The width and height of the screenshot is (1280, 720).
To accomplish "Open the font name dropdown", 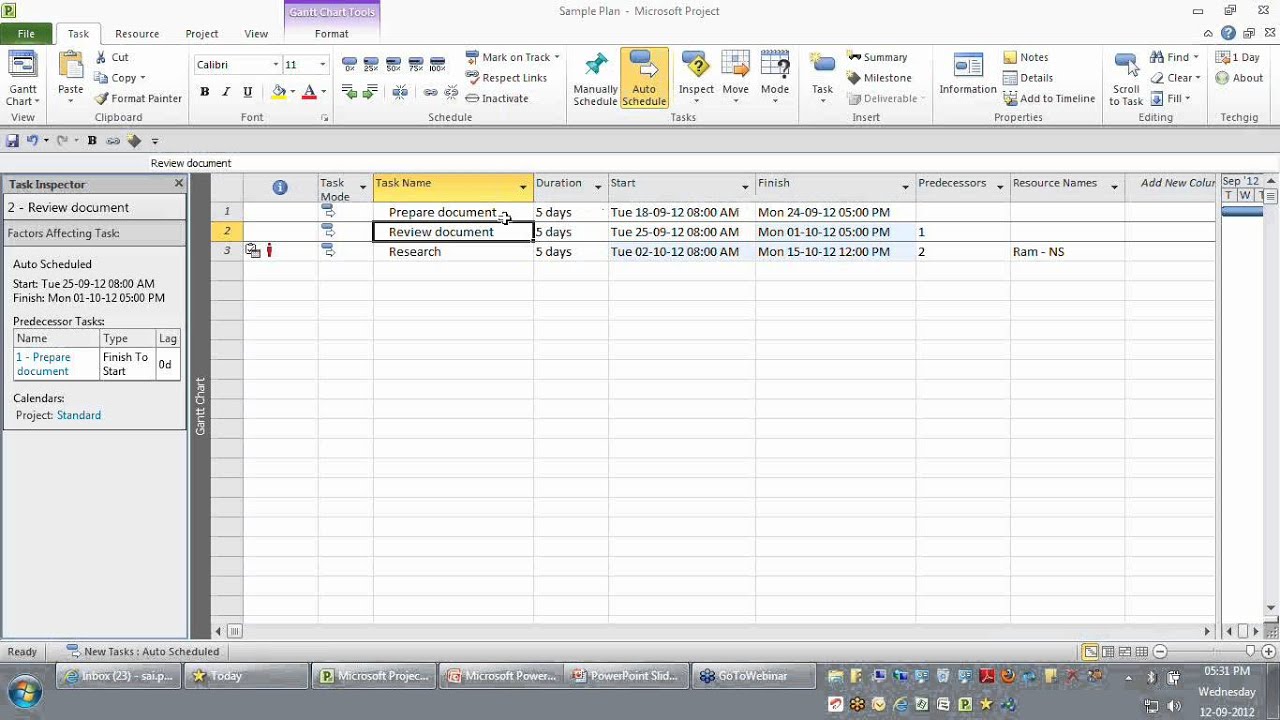I will 276,65.
